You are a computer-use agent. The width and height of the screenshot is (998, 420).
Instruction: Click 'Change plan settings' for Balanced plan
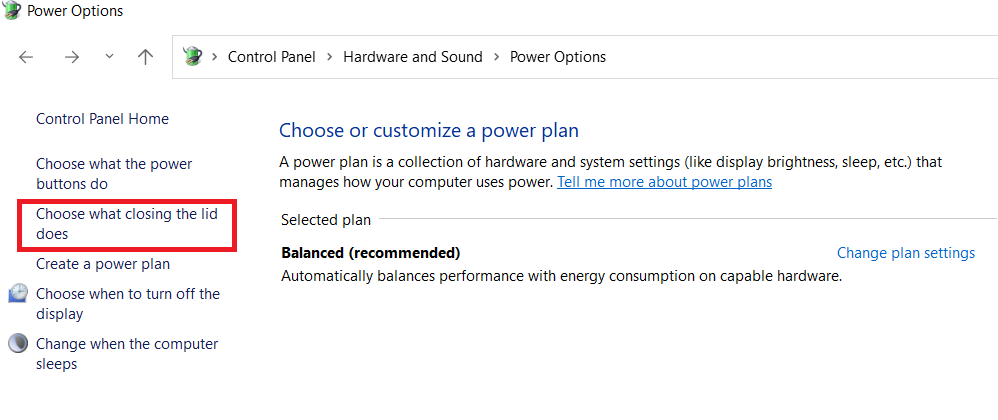click(905, 253)
